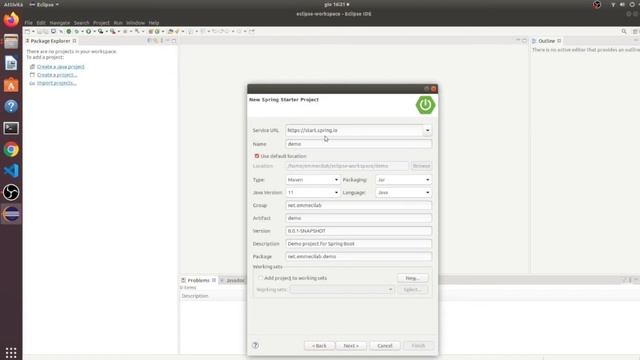
Task: Toggle the Use default location checkbox
Action: coord(257,156)
